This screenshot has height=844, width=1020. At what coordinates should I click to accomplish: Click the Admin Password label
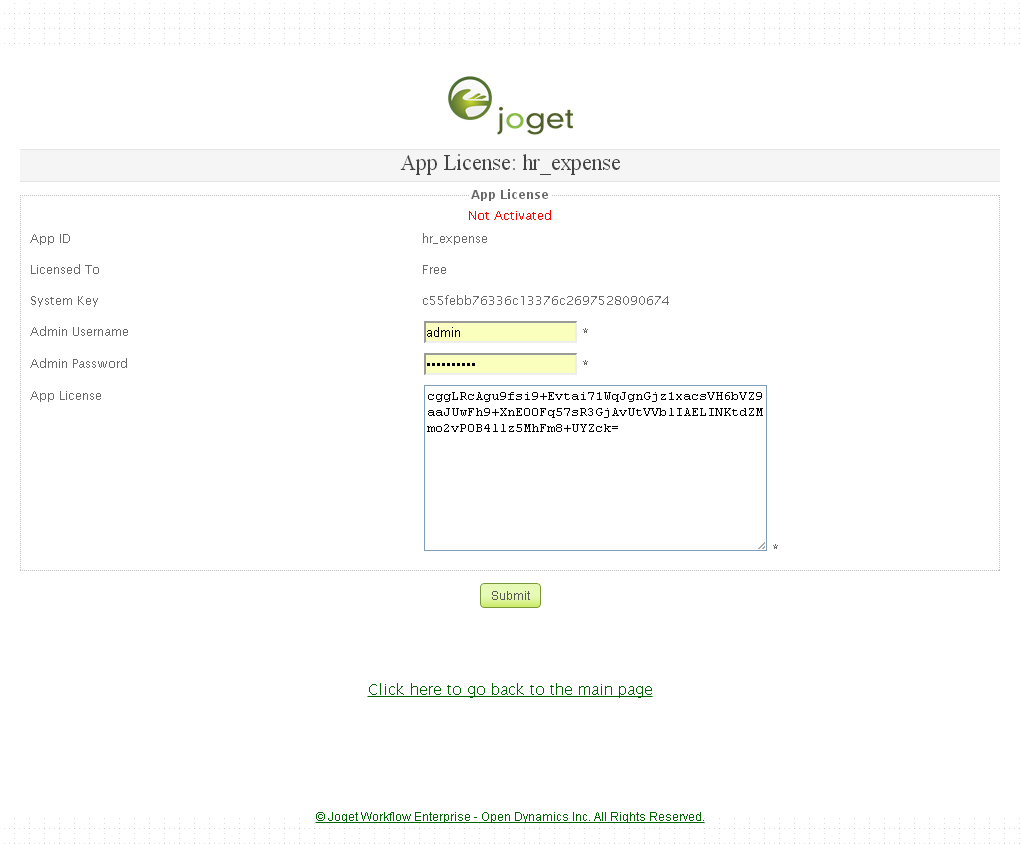[79, 364]
